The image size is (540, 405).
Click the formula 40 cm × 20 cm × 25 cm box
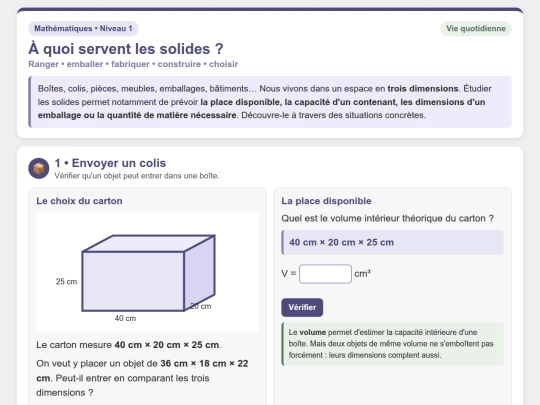pyautogui.click(x=393, y=242)
